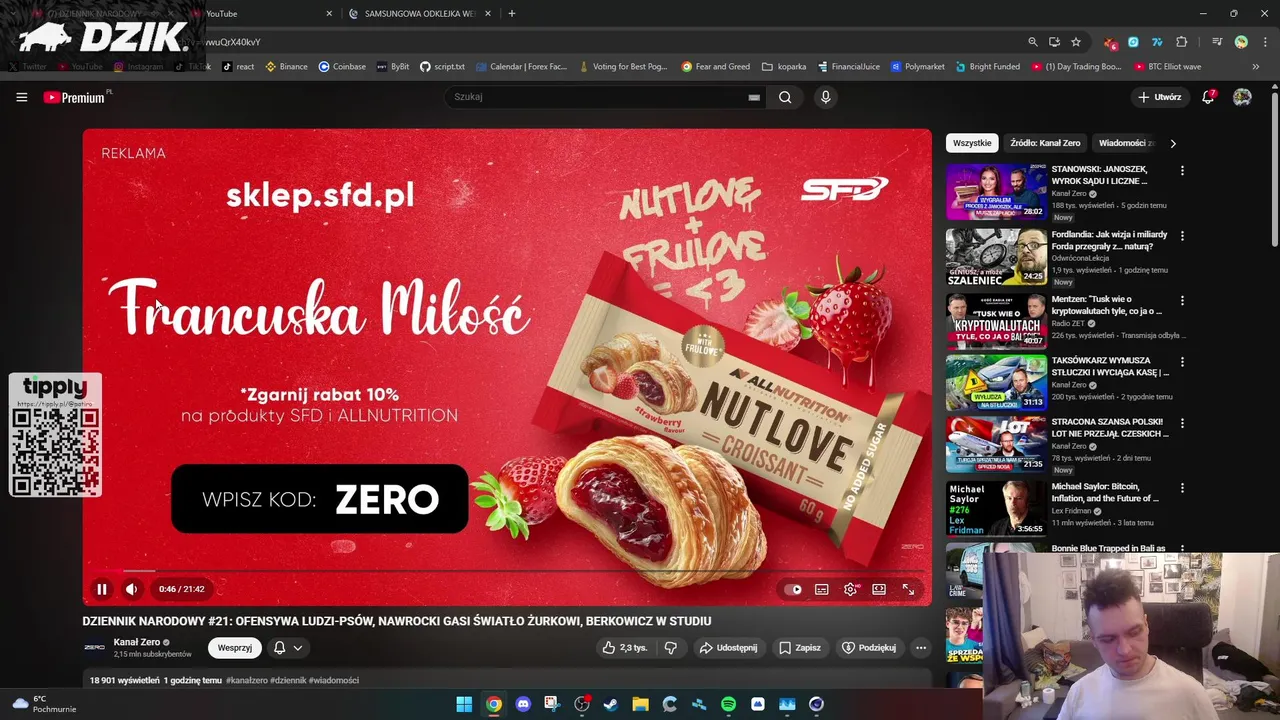
Task: Open the YouTube hamburger guide menu
Action: [x=21, y=97]
